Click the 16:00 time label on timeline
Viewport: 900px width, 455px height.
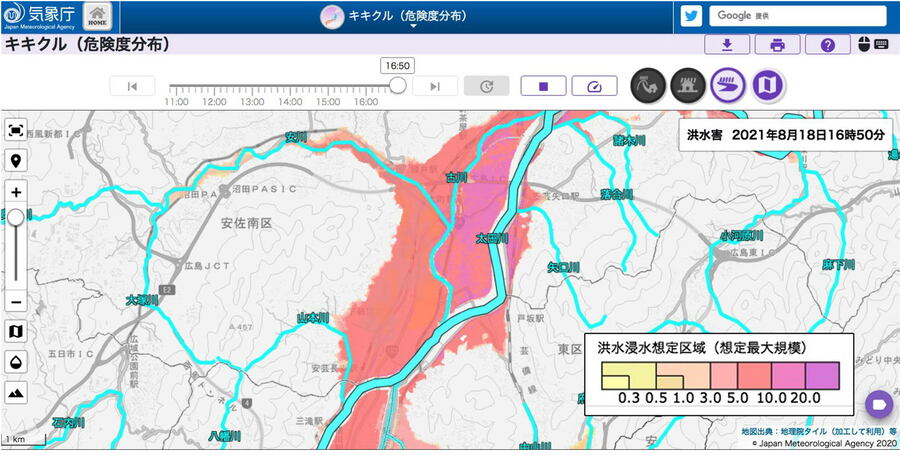(365, 102)
